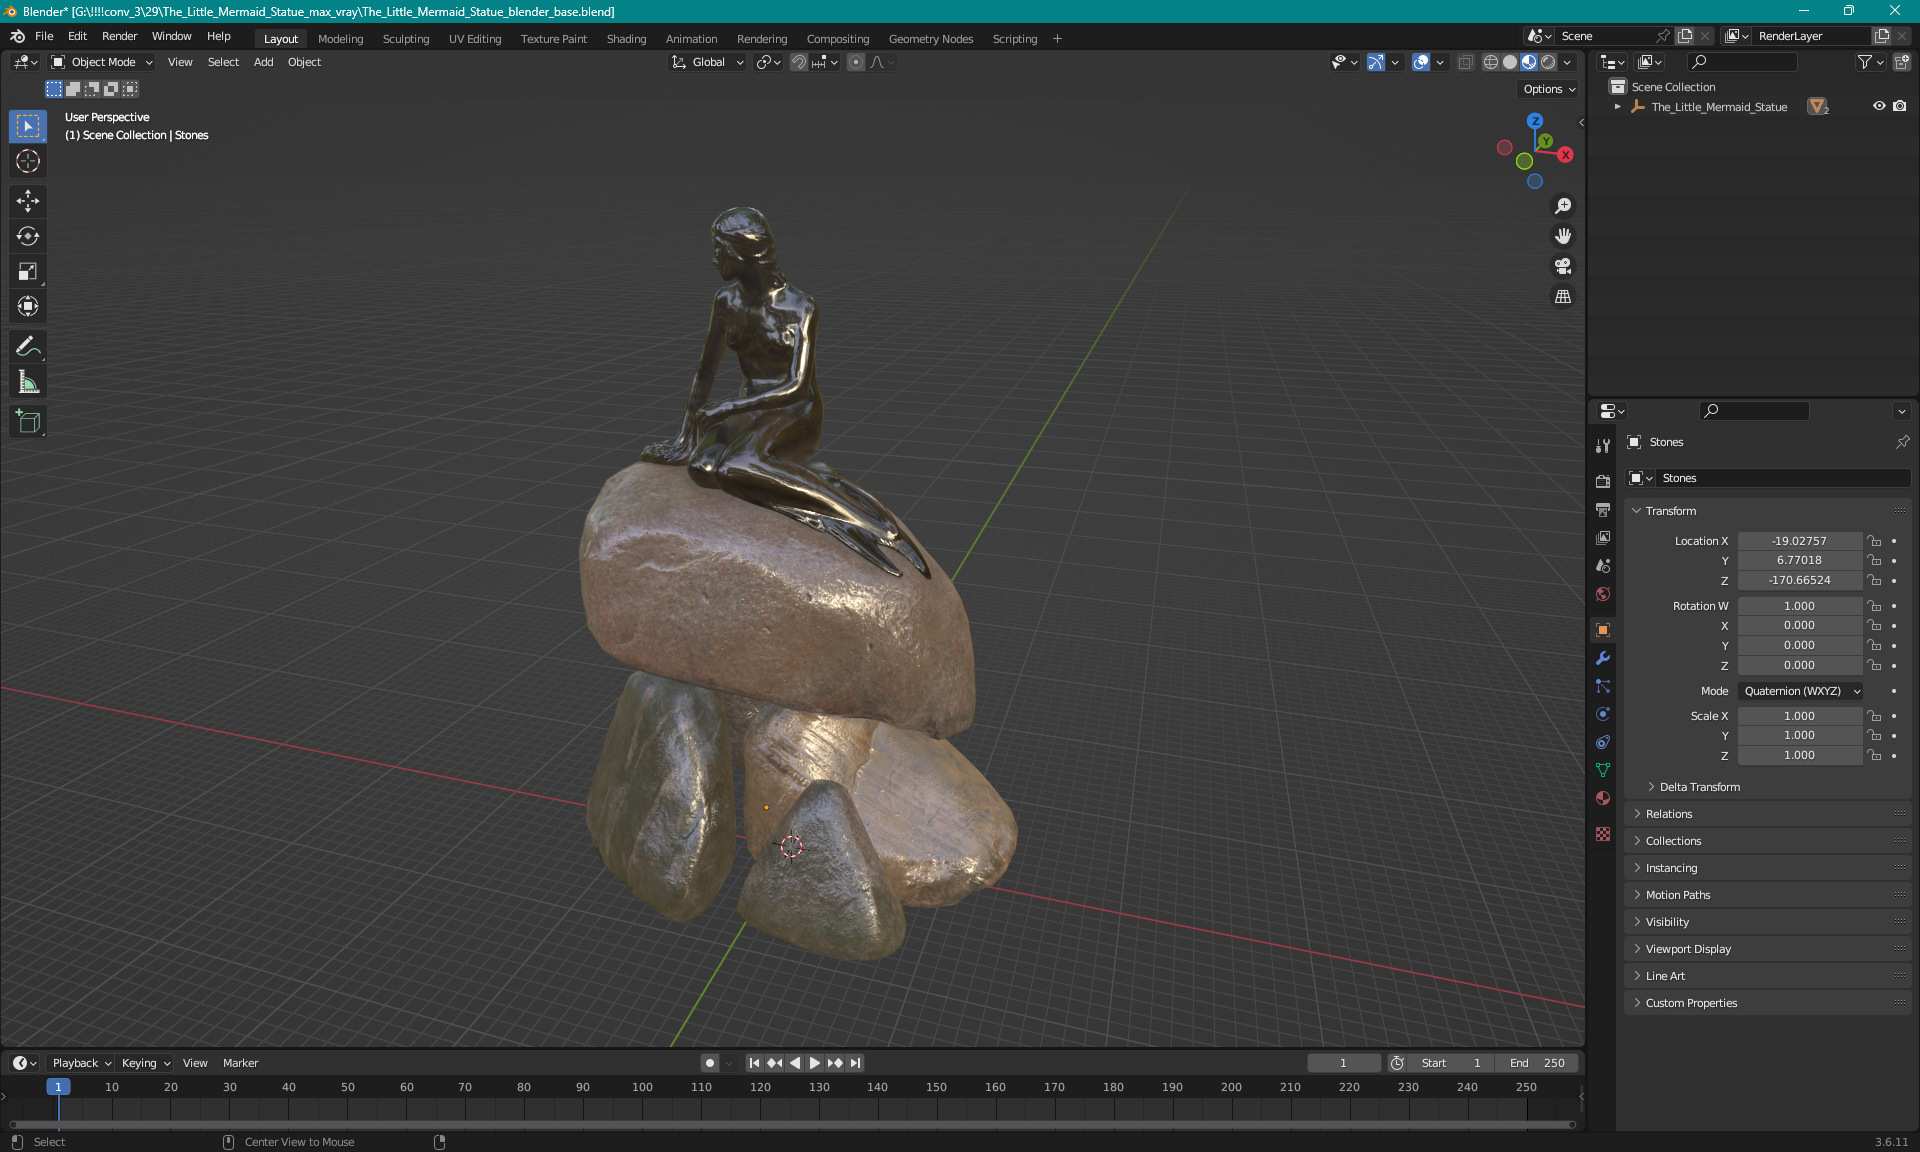
Task: Select the Measure tool
Action: (28, 381)
